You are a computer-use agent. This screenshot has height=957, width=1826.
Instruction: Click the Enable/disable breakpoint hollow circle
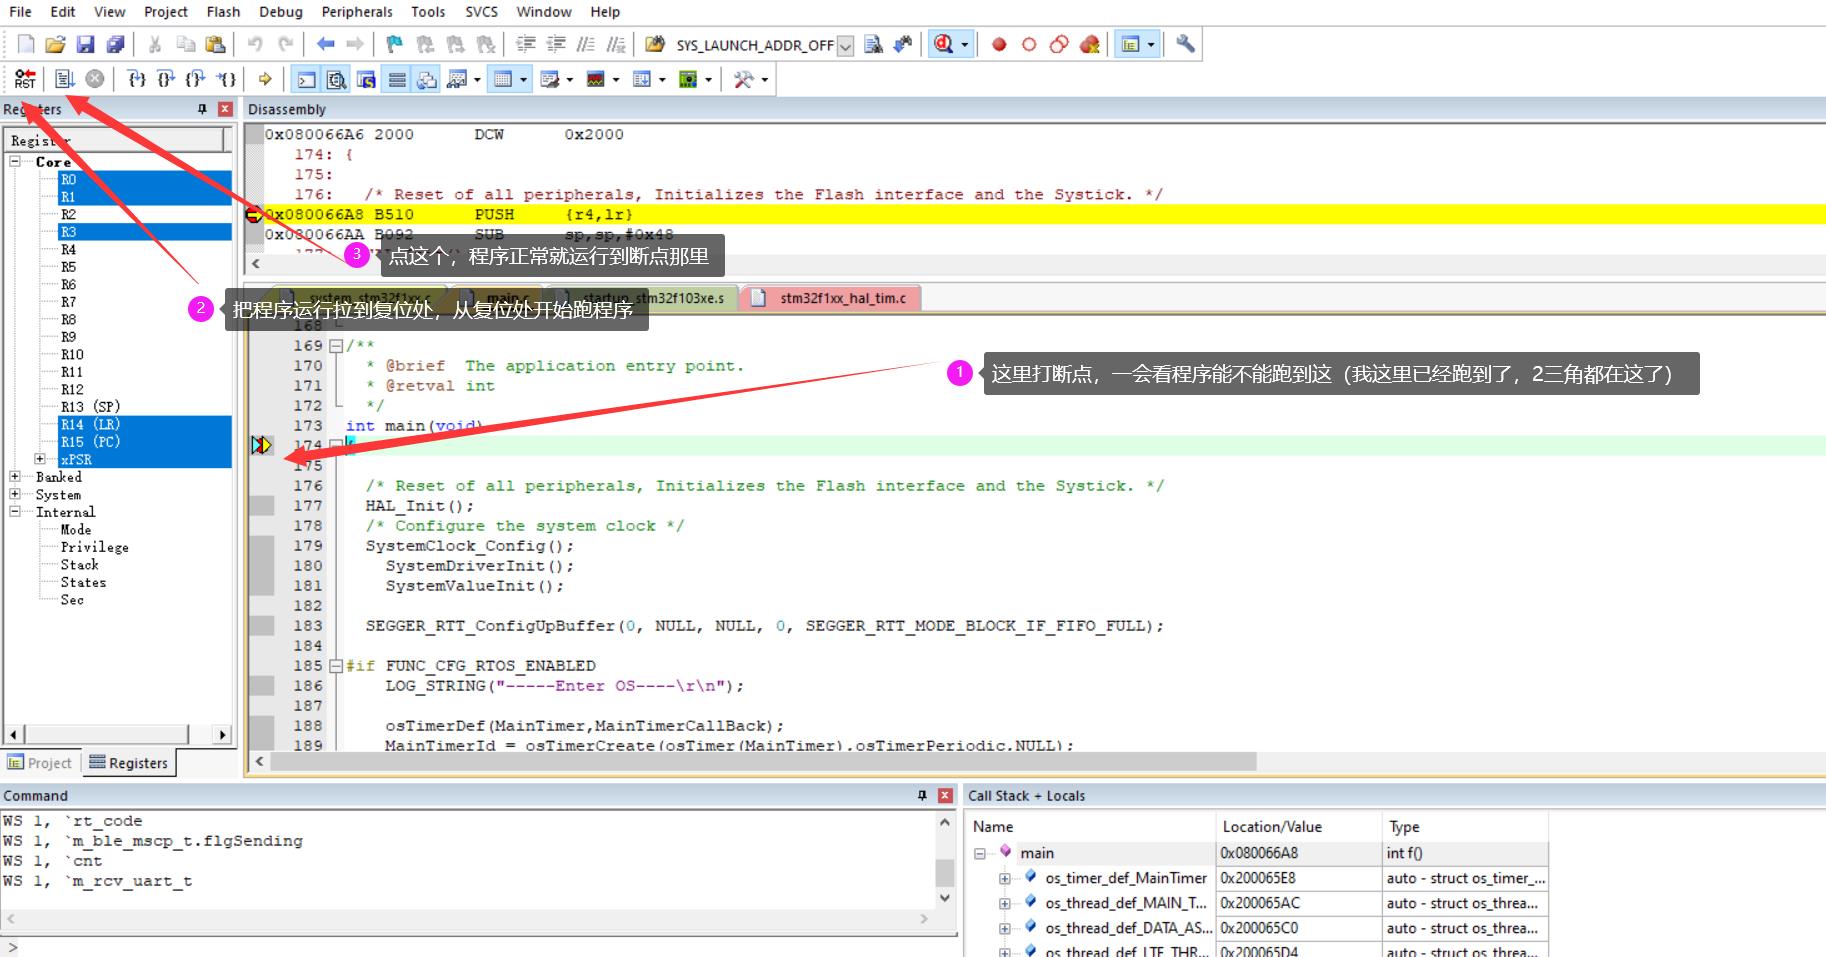tap(1029, 44)
